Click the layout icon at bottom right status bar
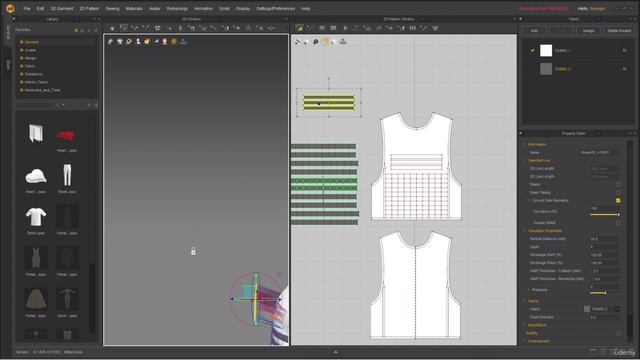Viewport: 640px width, 360px height. 593,352
